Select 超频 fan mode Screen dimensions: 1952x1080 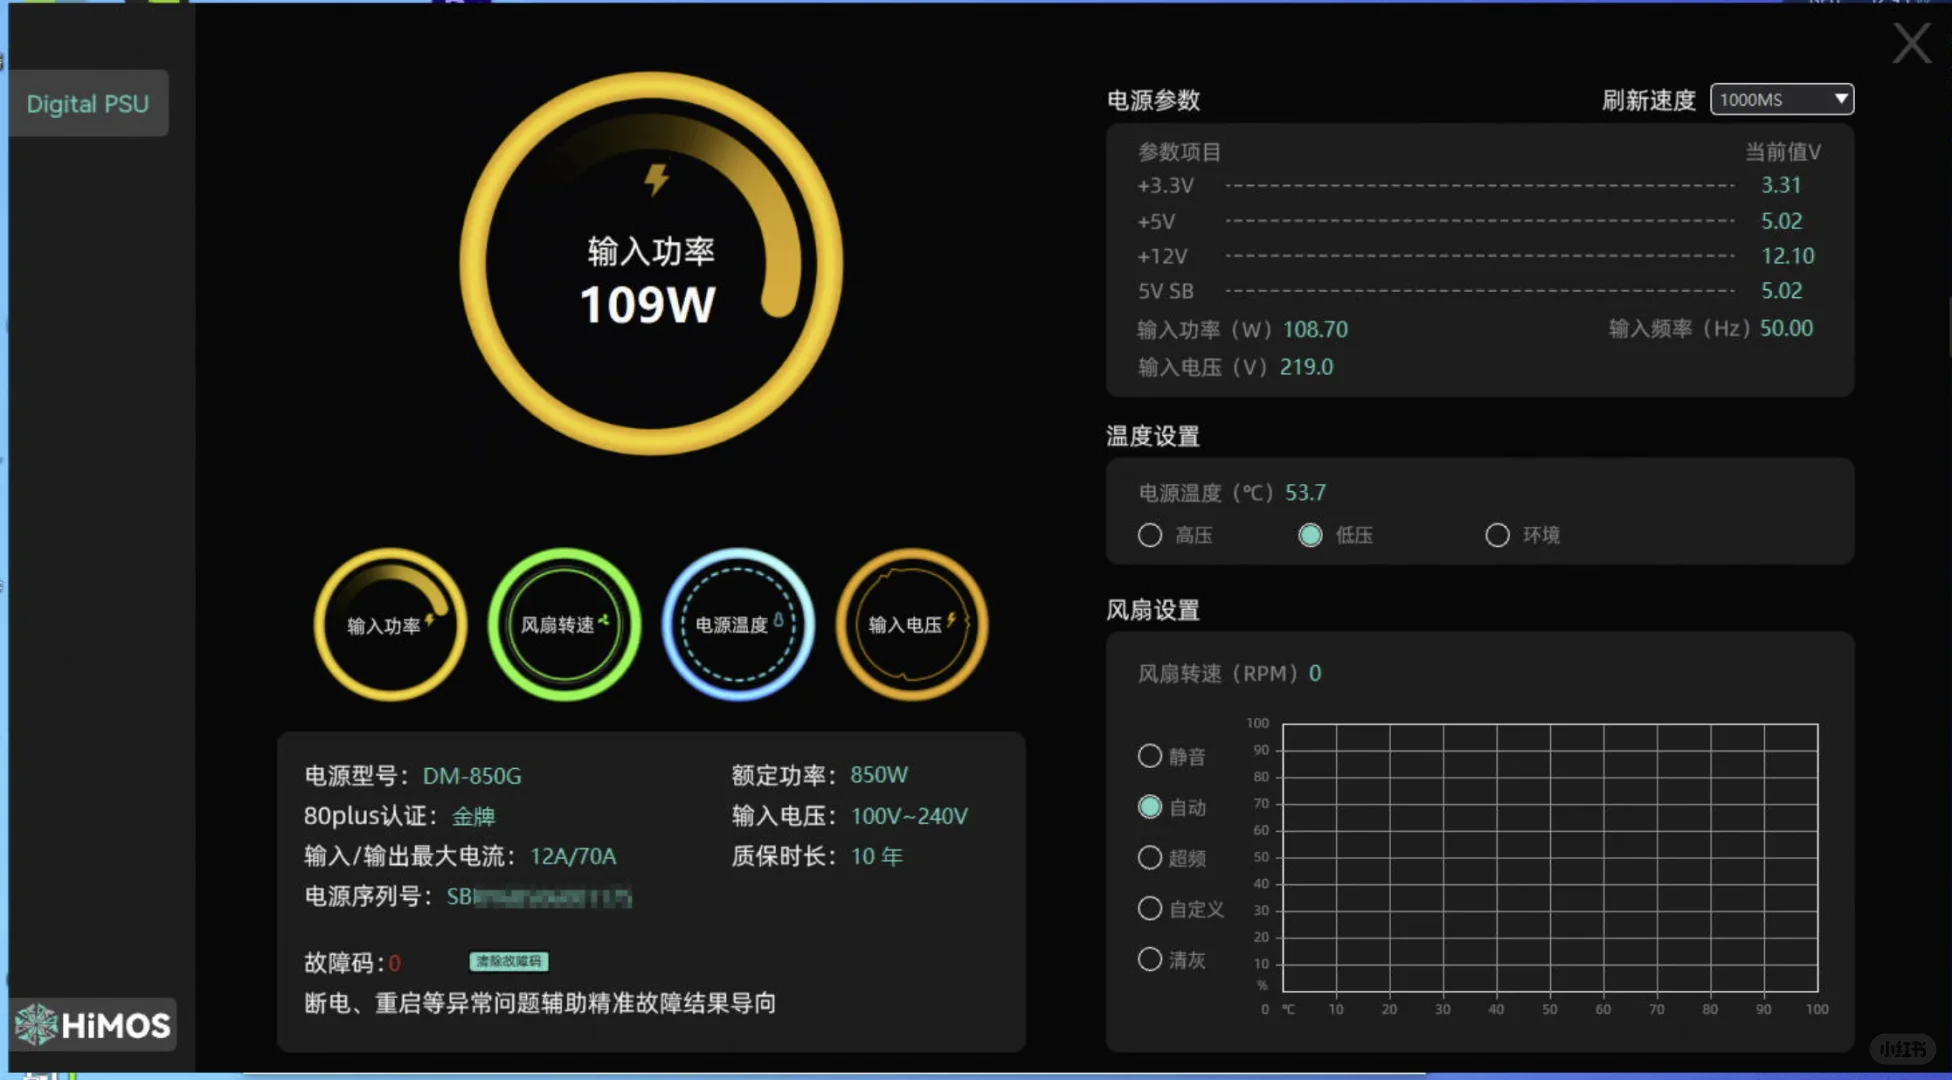pyautogui.click(x=1149, y=857)
